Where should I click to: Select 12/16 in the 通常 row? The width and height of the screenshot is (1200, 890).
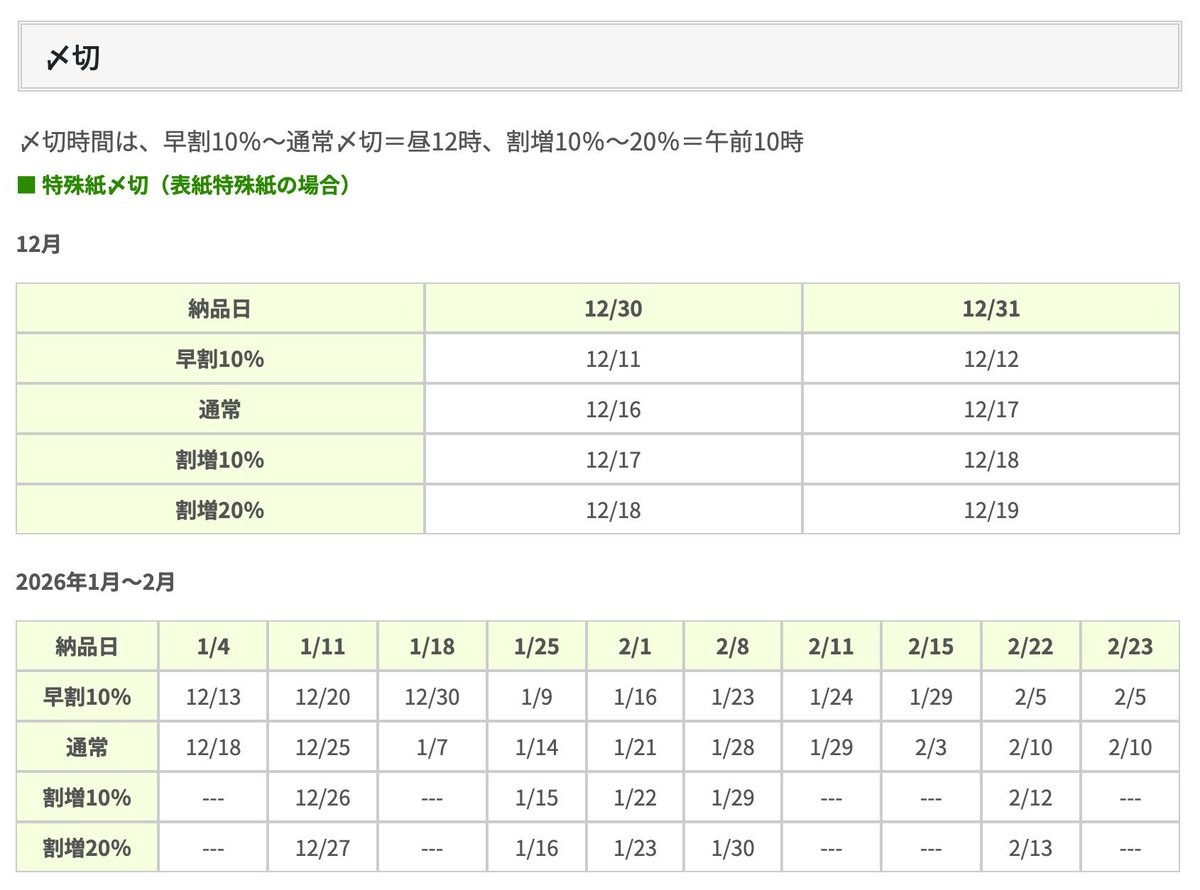click(613, 410)
